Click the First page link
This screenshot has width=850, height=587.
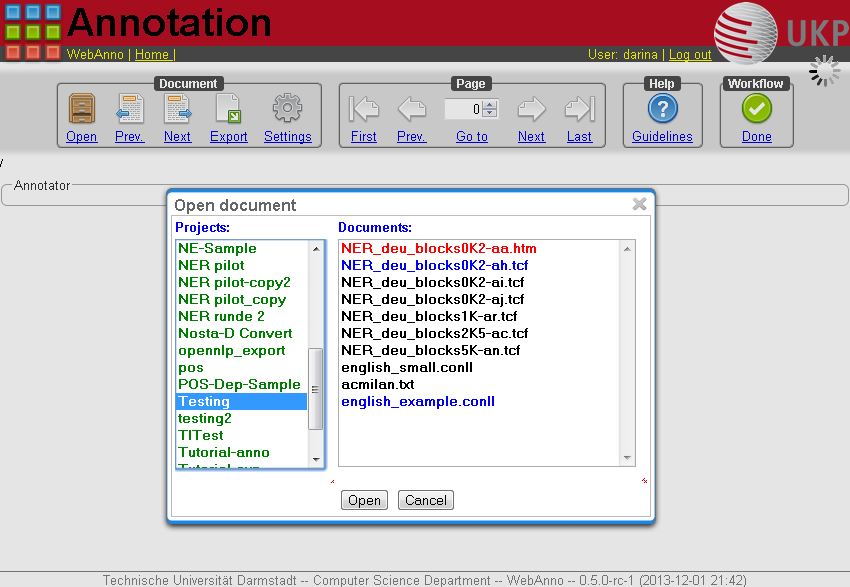363,137
